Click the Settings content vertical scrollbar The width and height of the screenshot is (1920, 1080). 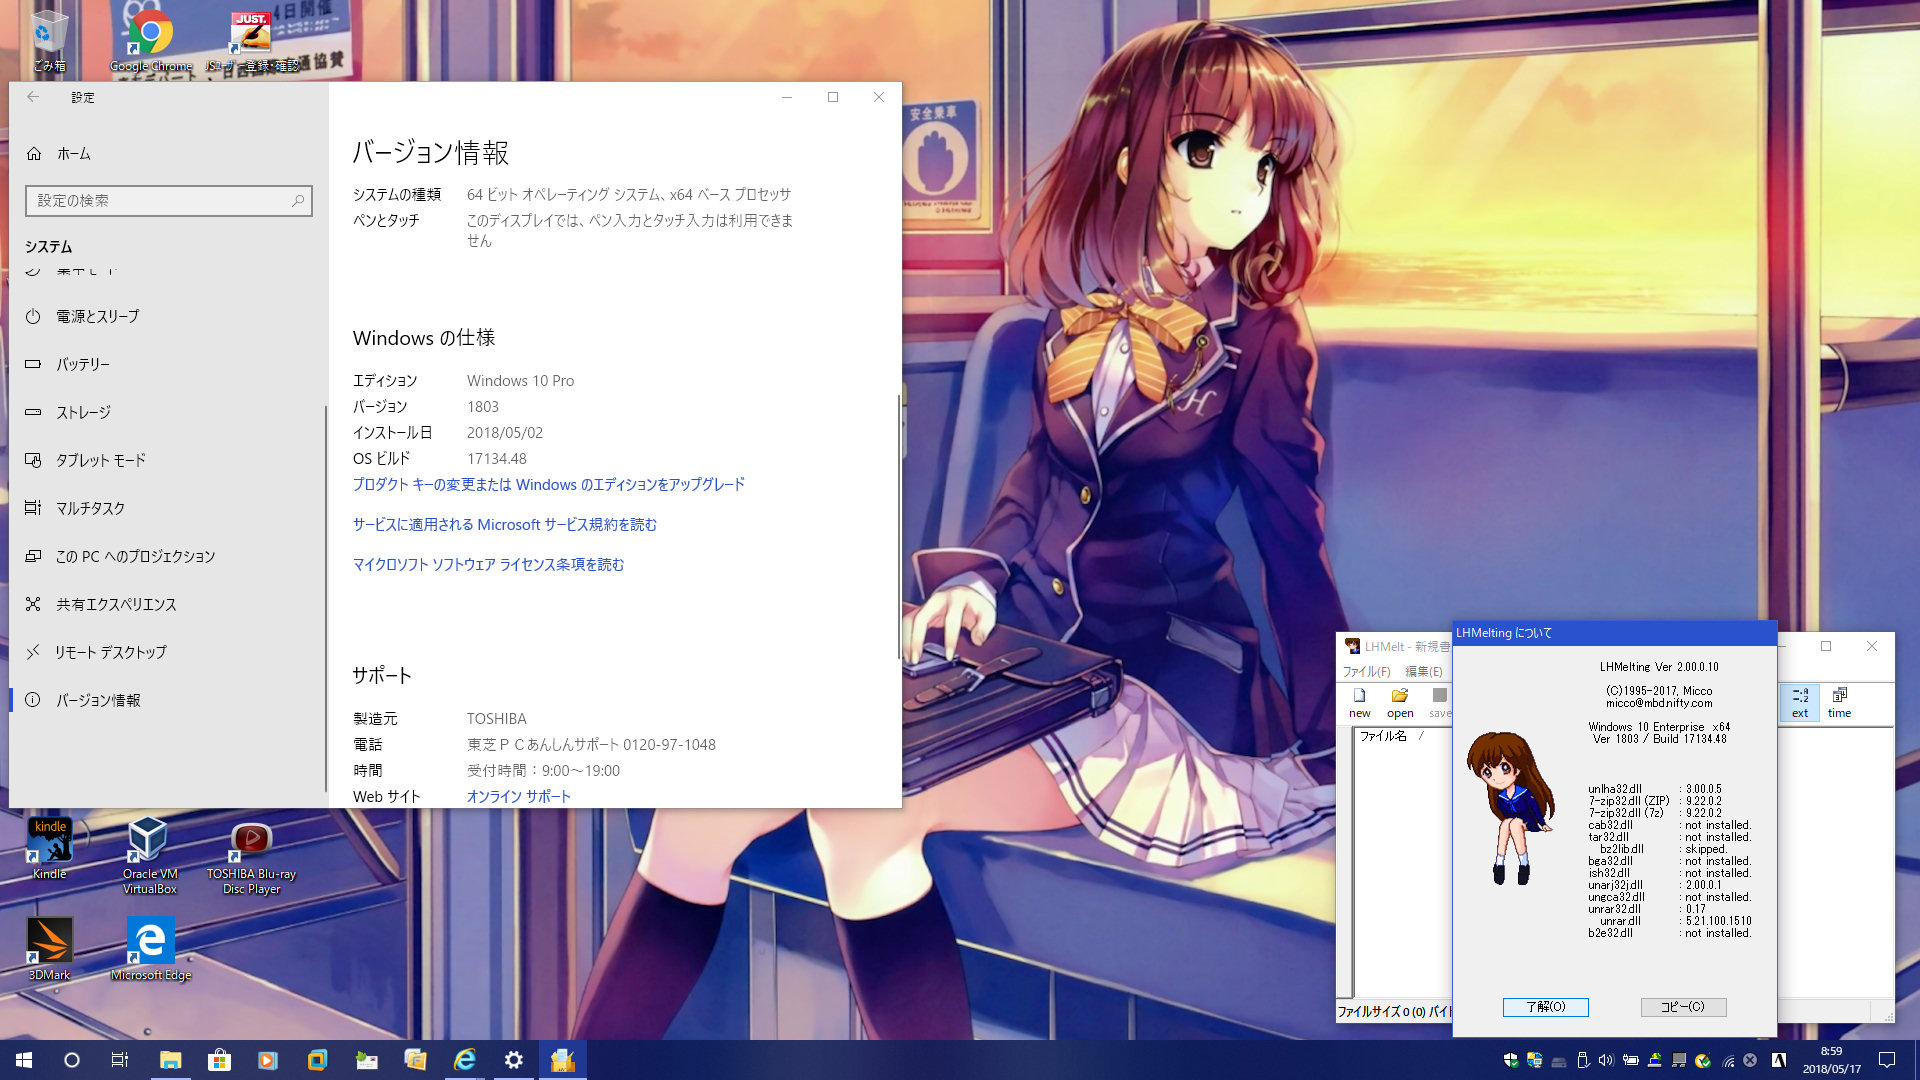click(x=898, y=525)
